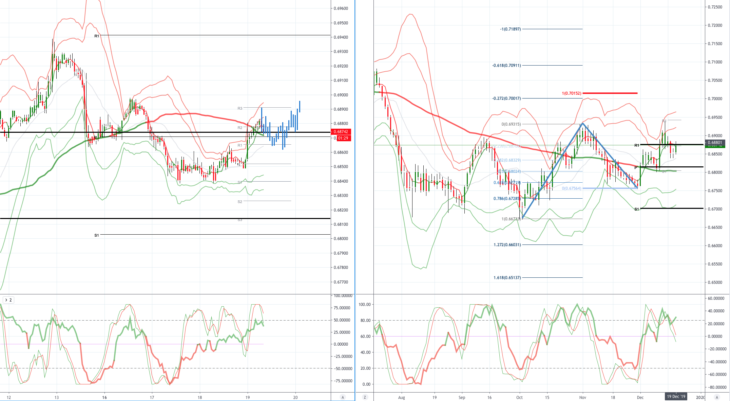Select the 1.618(0.65137) Fibonacci extension label
This screenshot has width=730, height=401.
(507, 278)
